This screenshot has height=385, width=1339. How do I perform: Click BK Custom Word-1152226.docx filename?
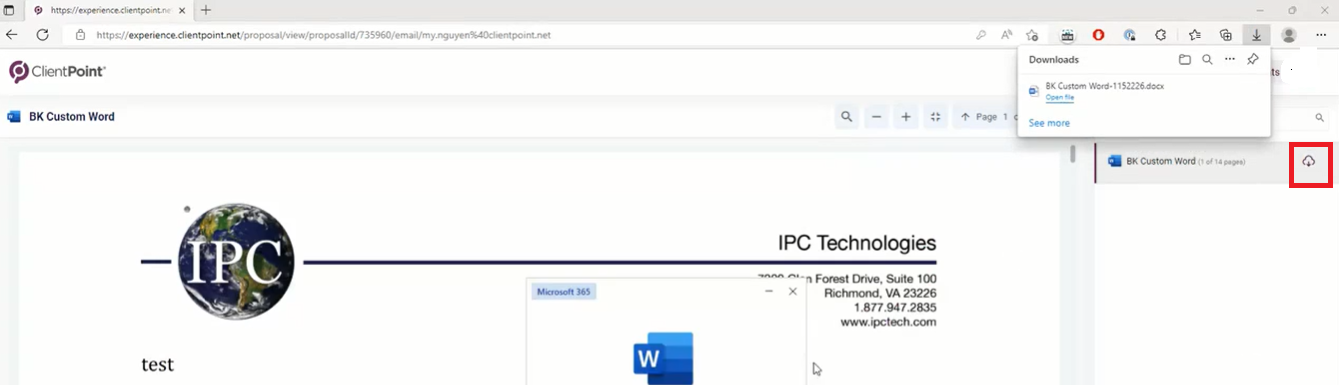pos(1104,86)
